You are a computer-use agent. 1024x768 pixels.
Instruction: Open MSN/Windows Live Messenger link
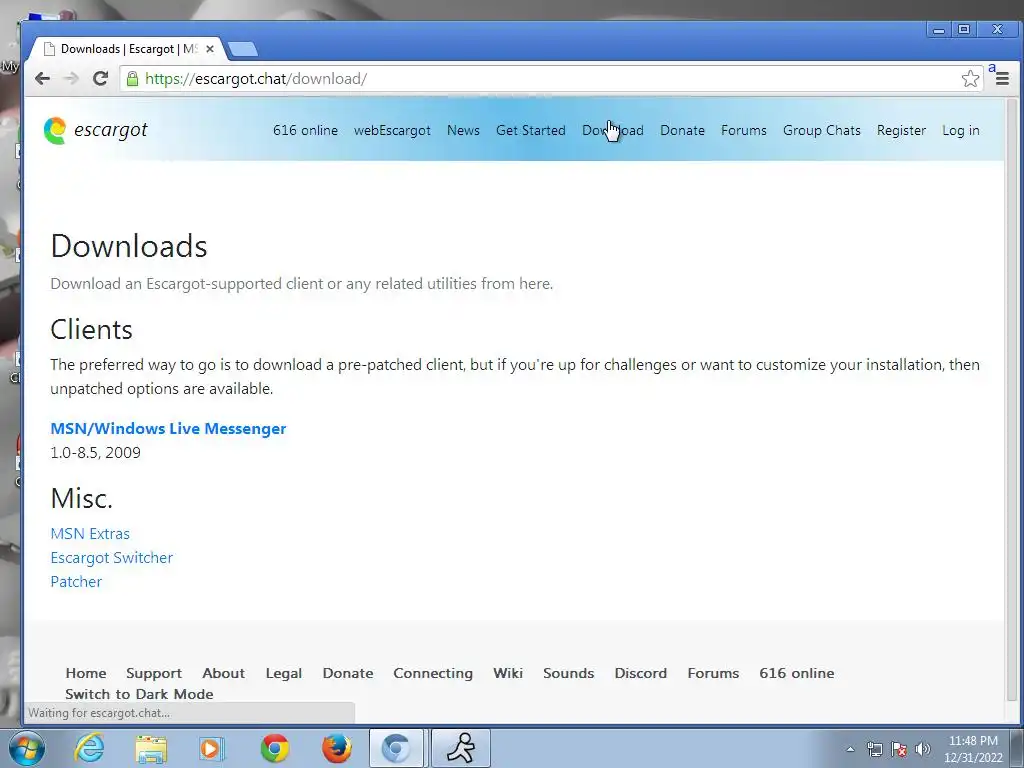(168, 428)
